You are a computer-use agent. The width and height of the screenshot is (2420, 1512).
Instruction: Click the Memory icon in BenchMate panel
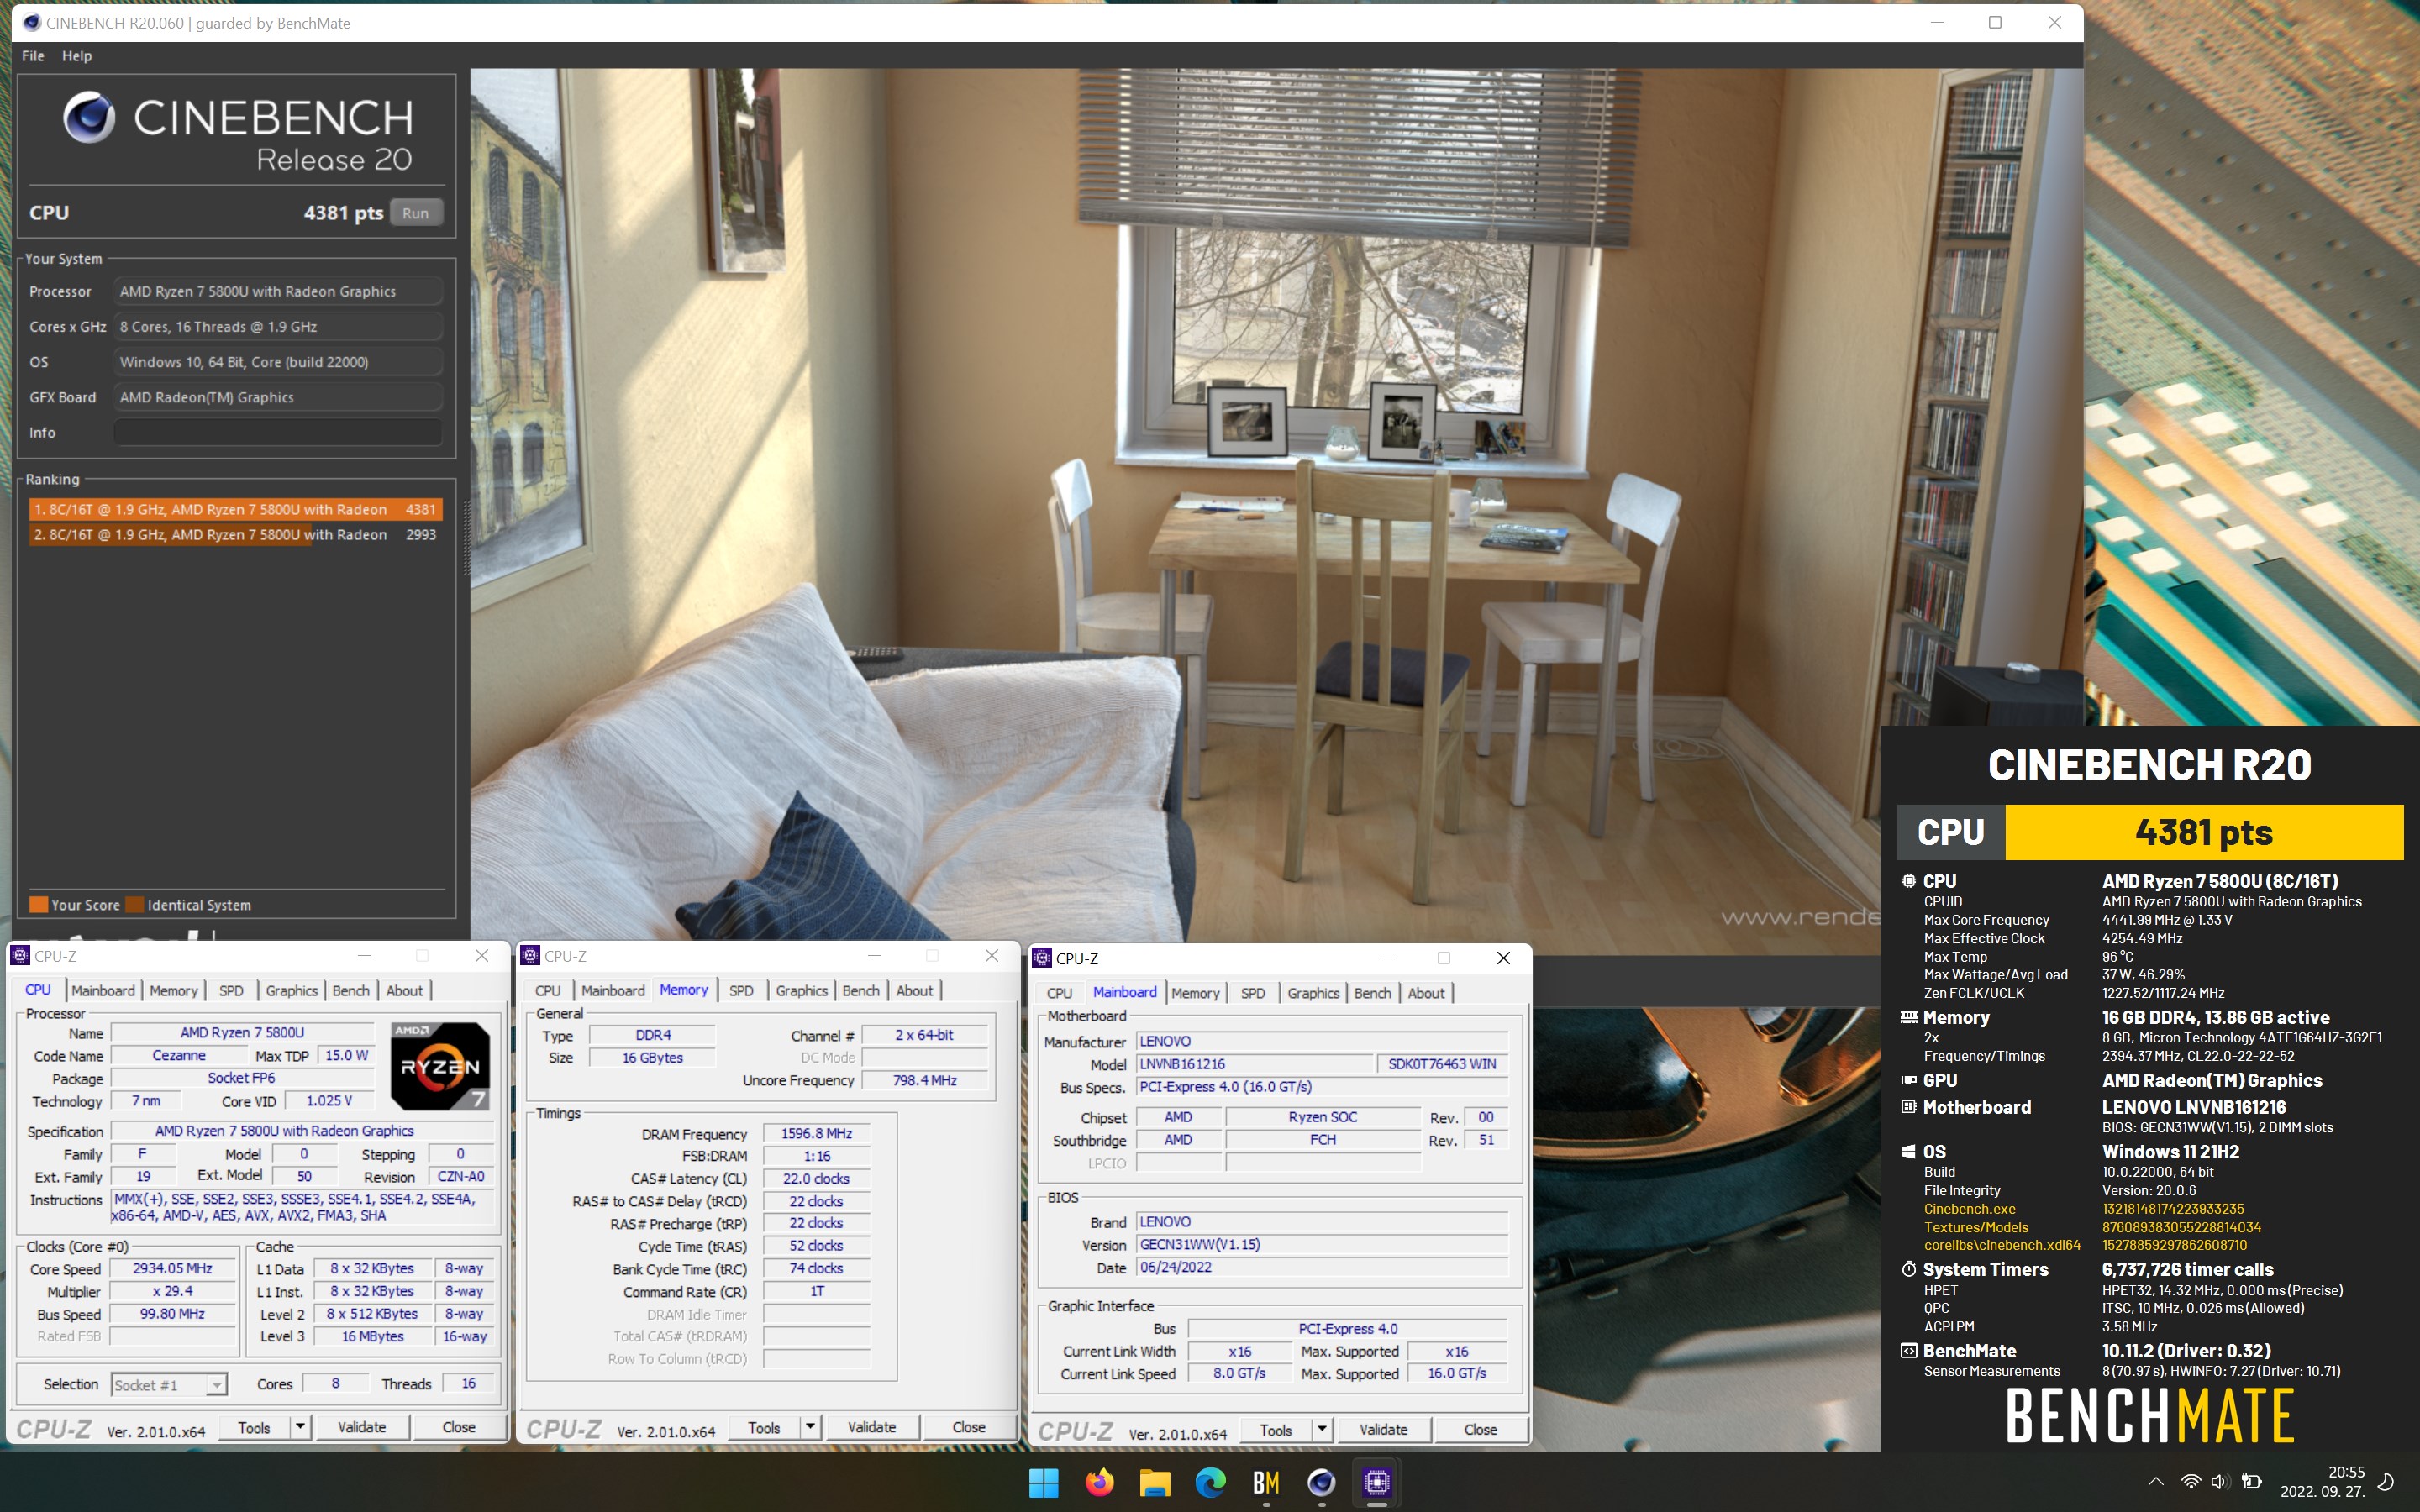1908,1017
